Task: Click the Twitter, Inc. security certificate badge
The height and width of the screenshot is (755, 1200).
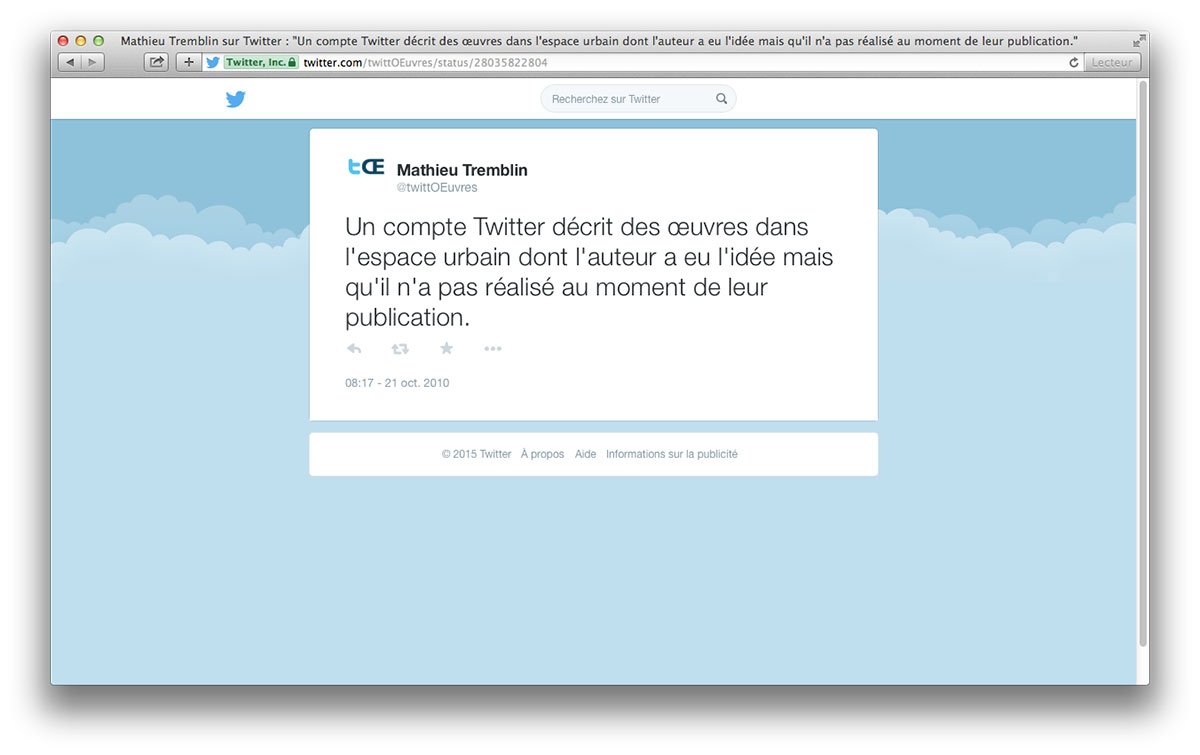Action: pos(260,62)
